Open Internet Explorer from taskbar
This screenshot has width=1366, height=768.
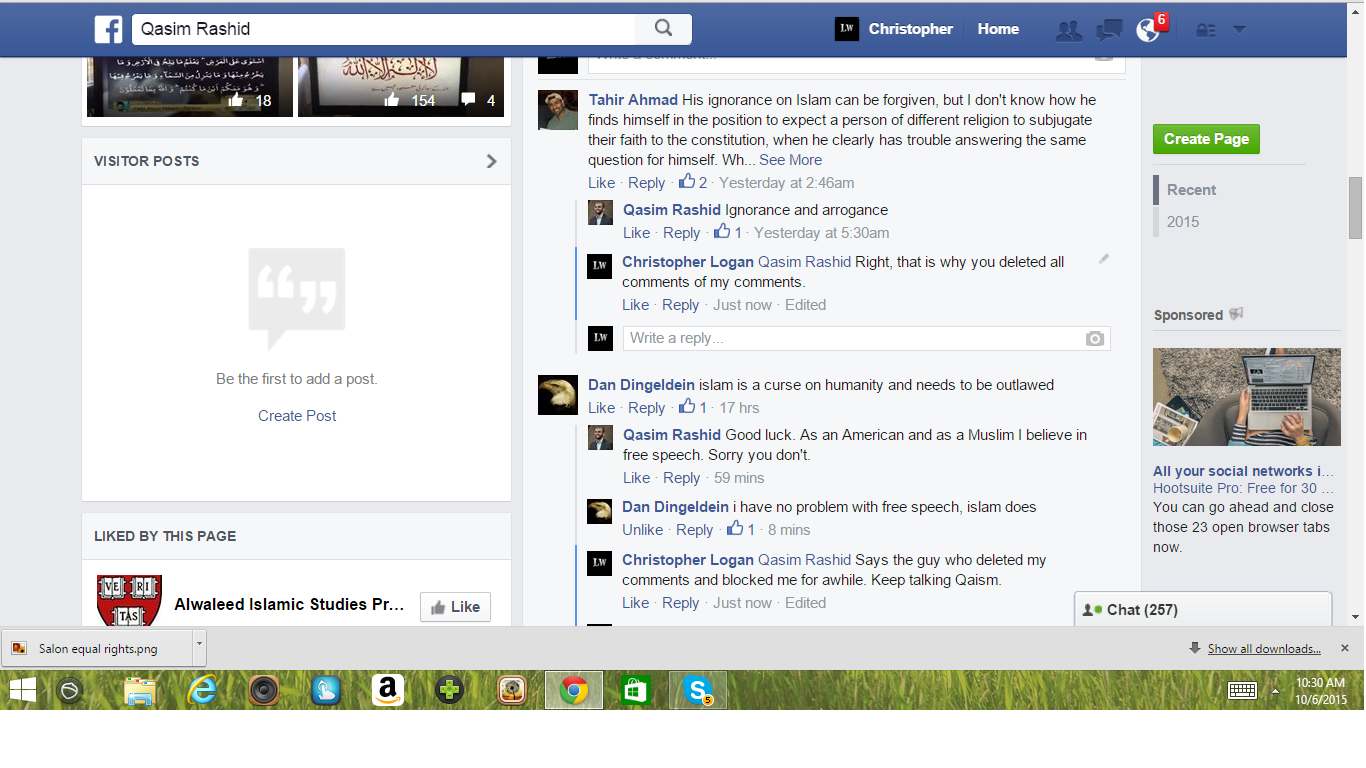202,690
